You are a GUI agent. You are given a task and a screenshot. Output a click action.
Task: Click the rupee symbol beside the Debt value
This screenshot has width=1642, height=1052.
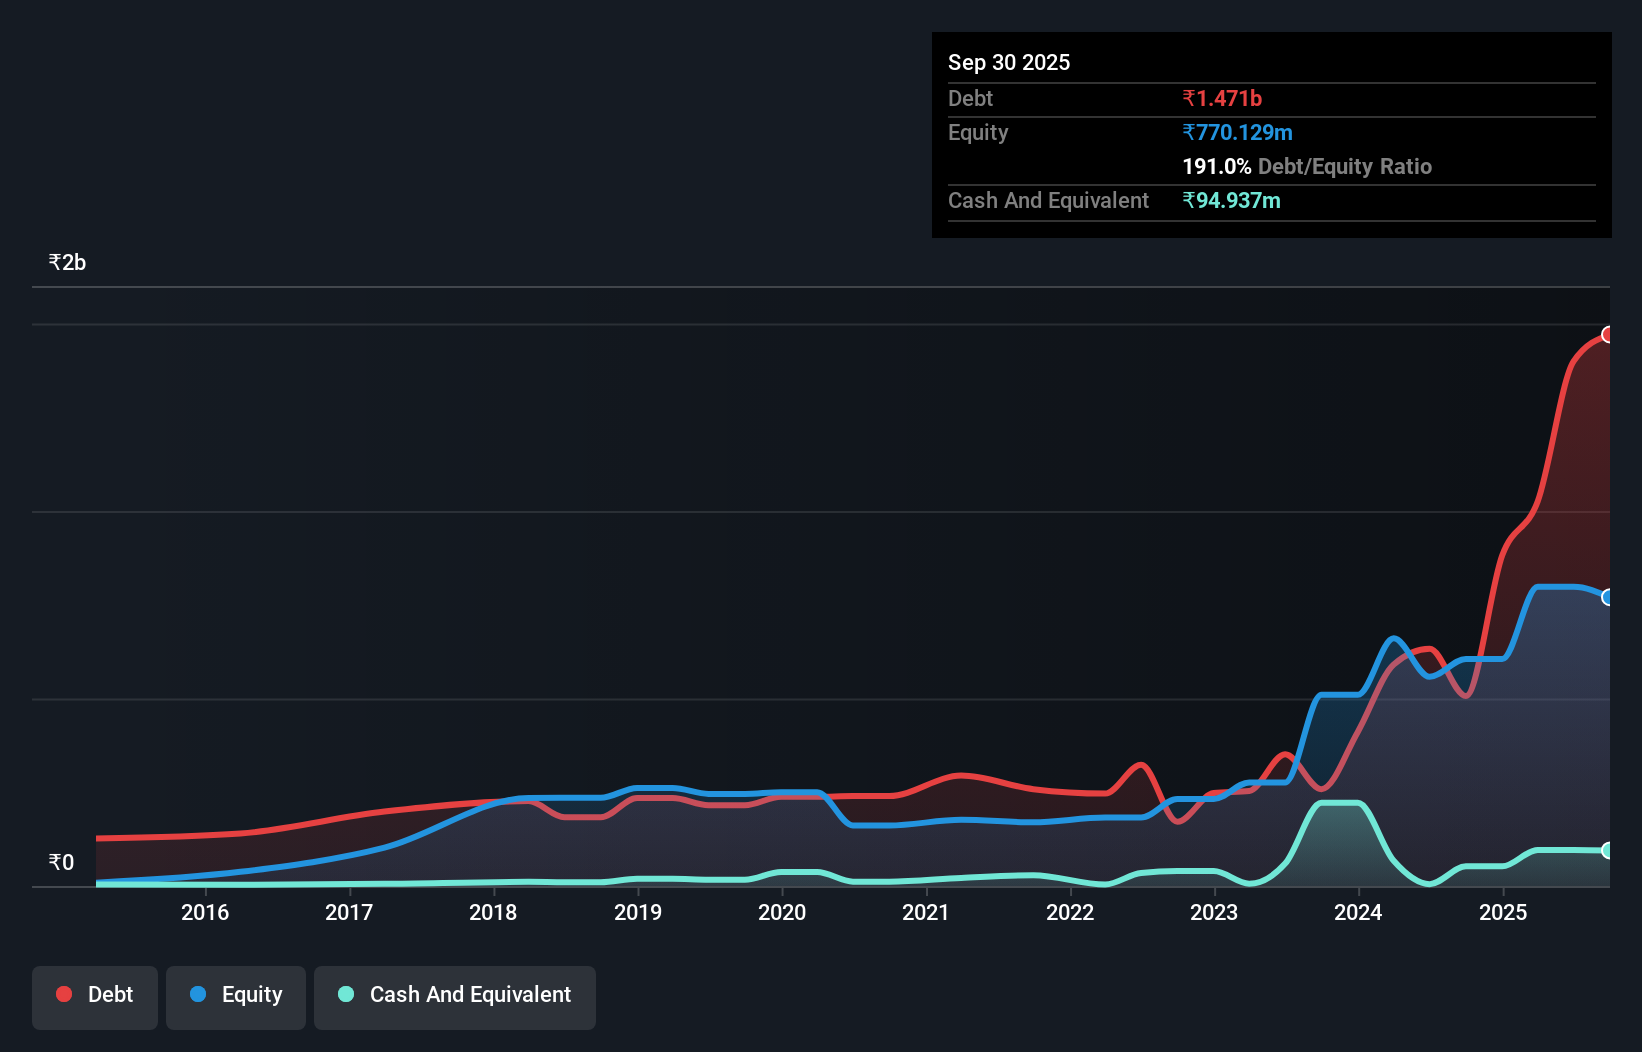[x=1189, y=98]
